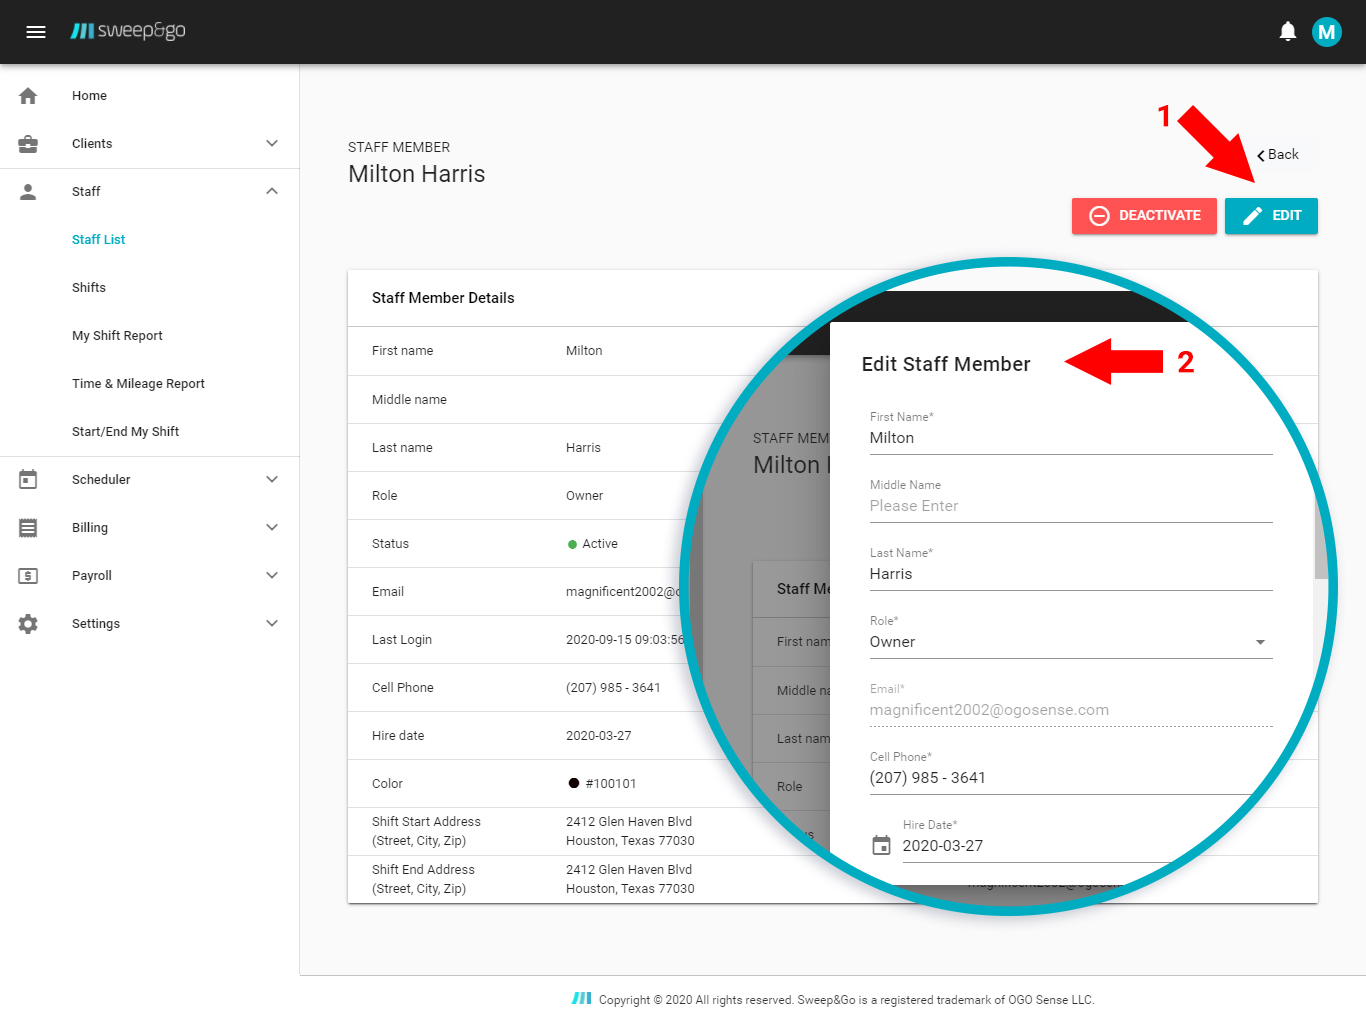
Task: Click the Staff person icon
Action: tap(28, 191)
